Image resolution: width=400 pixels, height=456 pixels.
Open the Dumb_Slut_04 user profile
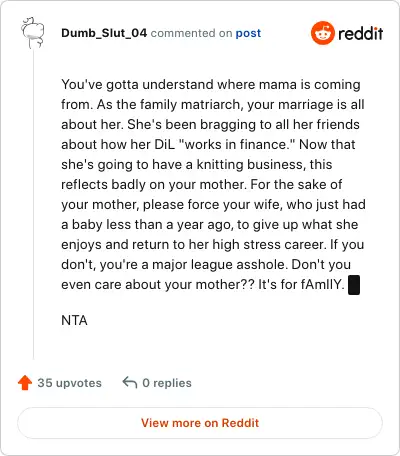click(104, 33)
